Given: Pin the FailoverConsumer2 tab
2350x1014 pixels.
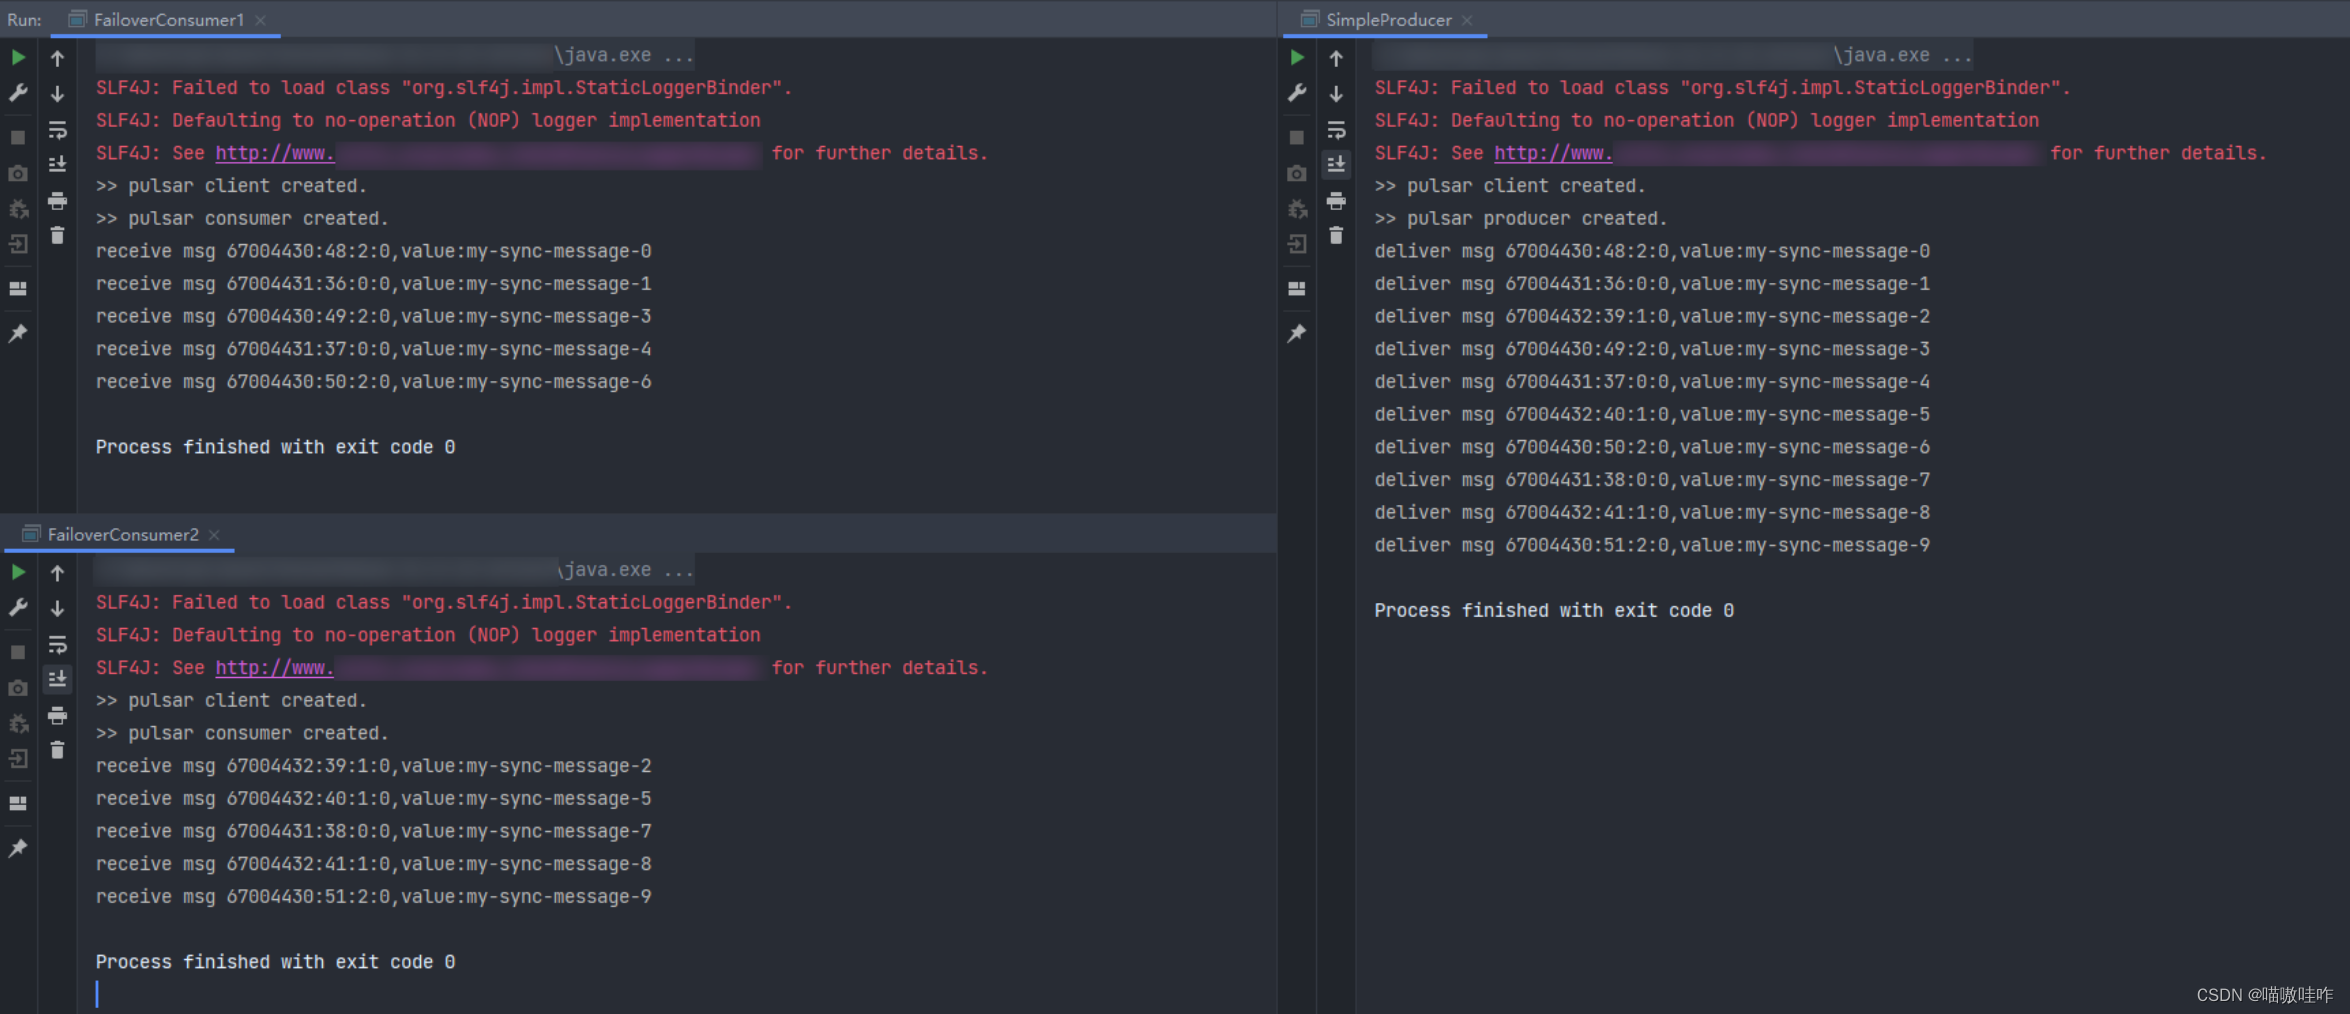Looking at the screenshot, I should click(18, 848).
